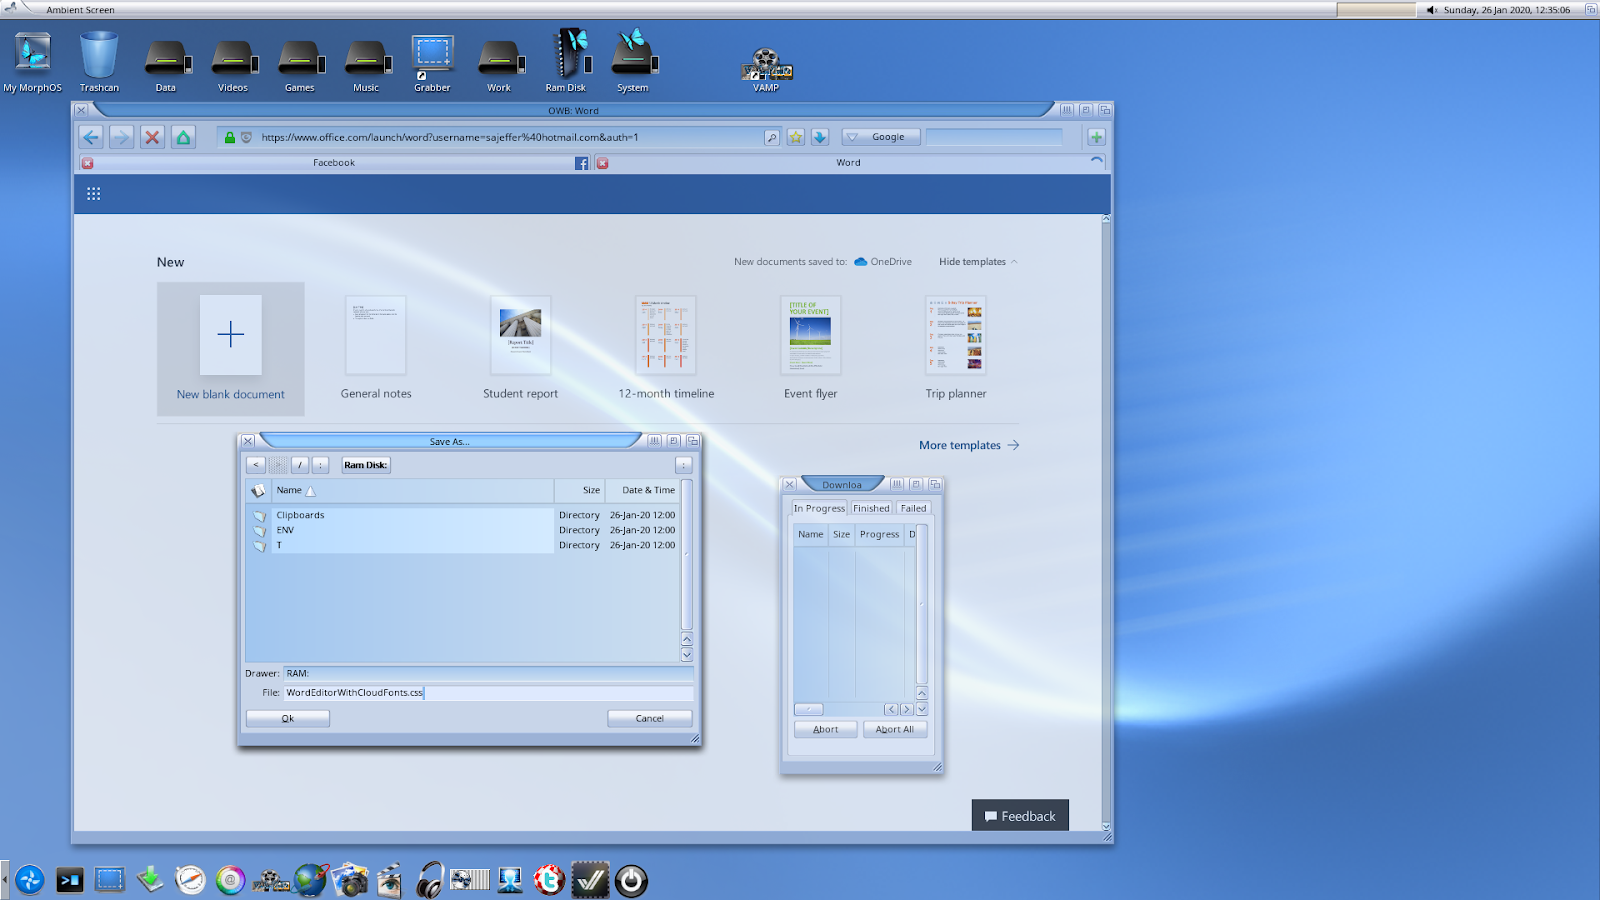This screenshot has height=900, width=1600.
Task: Click the magnifier icon beside the URL
Action: 772,137
